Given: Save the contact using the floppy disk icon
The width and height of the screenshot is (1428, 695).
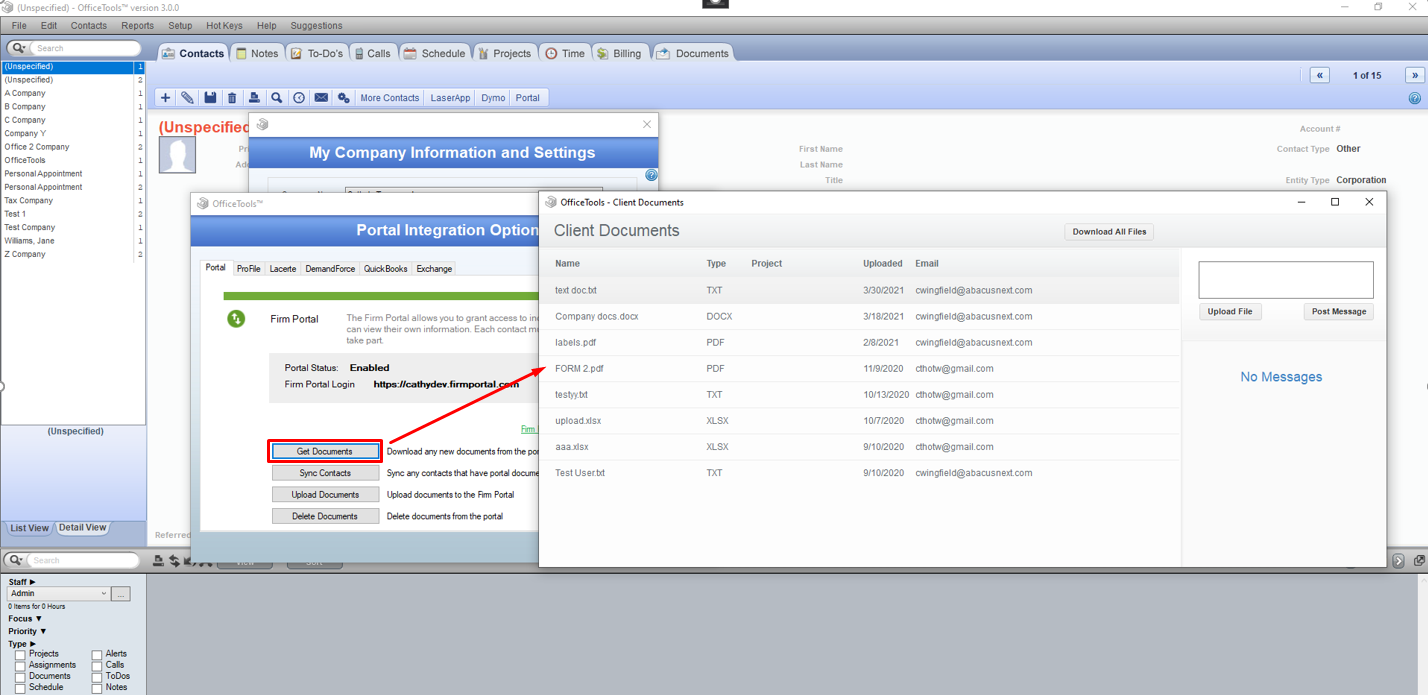Looking at the screenshot, I should tap(210, 98).
